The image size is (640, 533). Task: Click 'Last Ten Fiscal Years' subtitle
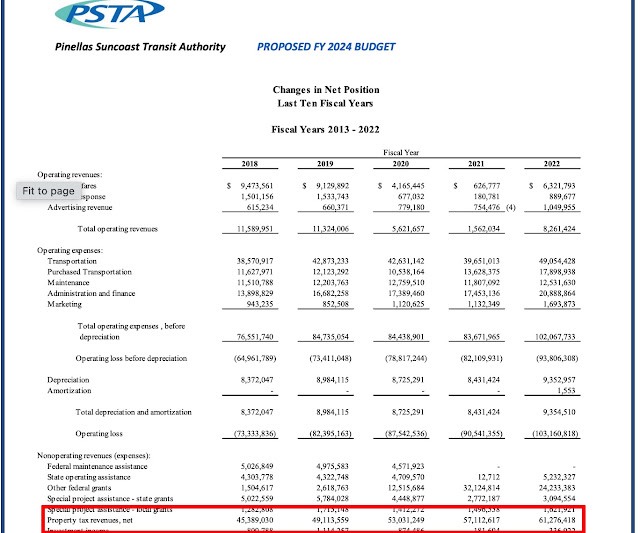[325, 103]
